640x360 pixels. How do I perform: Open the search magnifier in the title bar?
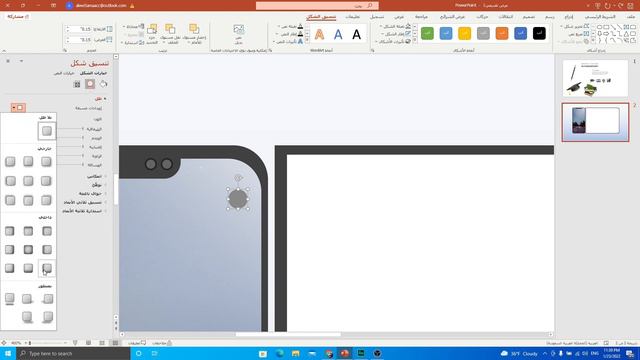pyautogui.click(x=370, y=5)
